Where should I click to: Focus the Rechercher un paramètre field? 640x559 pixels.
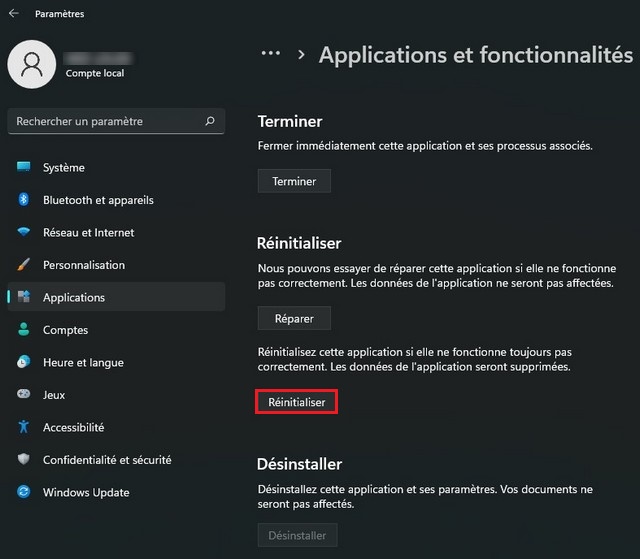(105, 121)
